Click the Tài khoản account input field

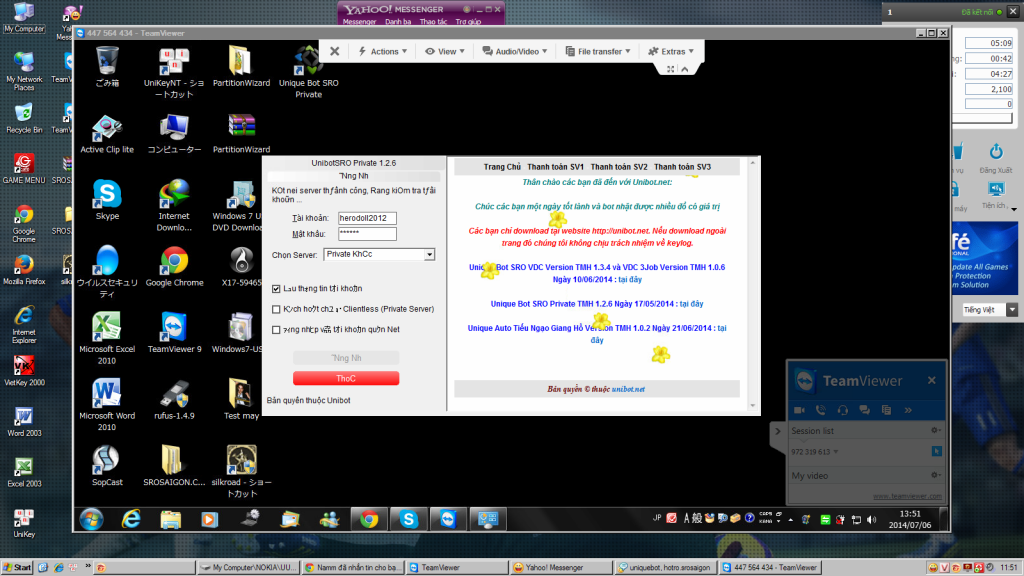(x=367, y=218)
